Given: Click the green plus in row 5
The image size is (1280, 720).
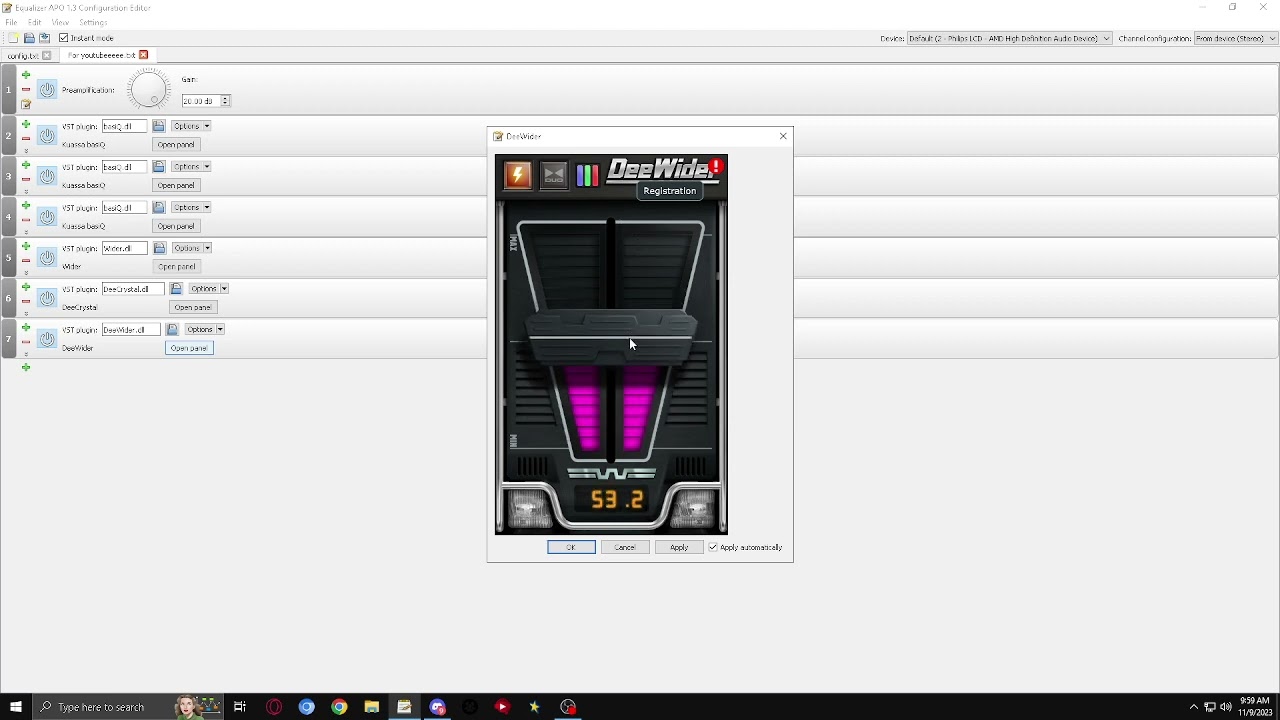Looking at the screenshot, I should pyautogui.click(x=26, y=246).
